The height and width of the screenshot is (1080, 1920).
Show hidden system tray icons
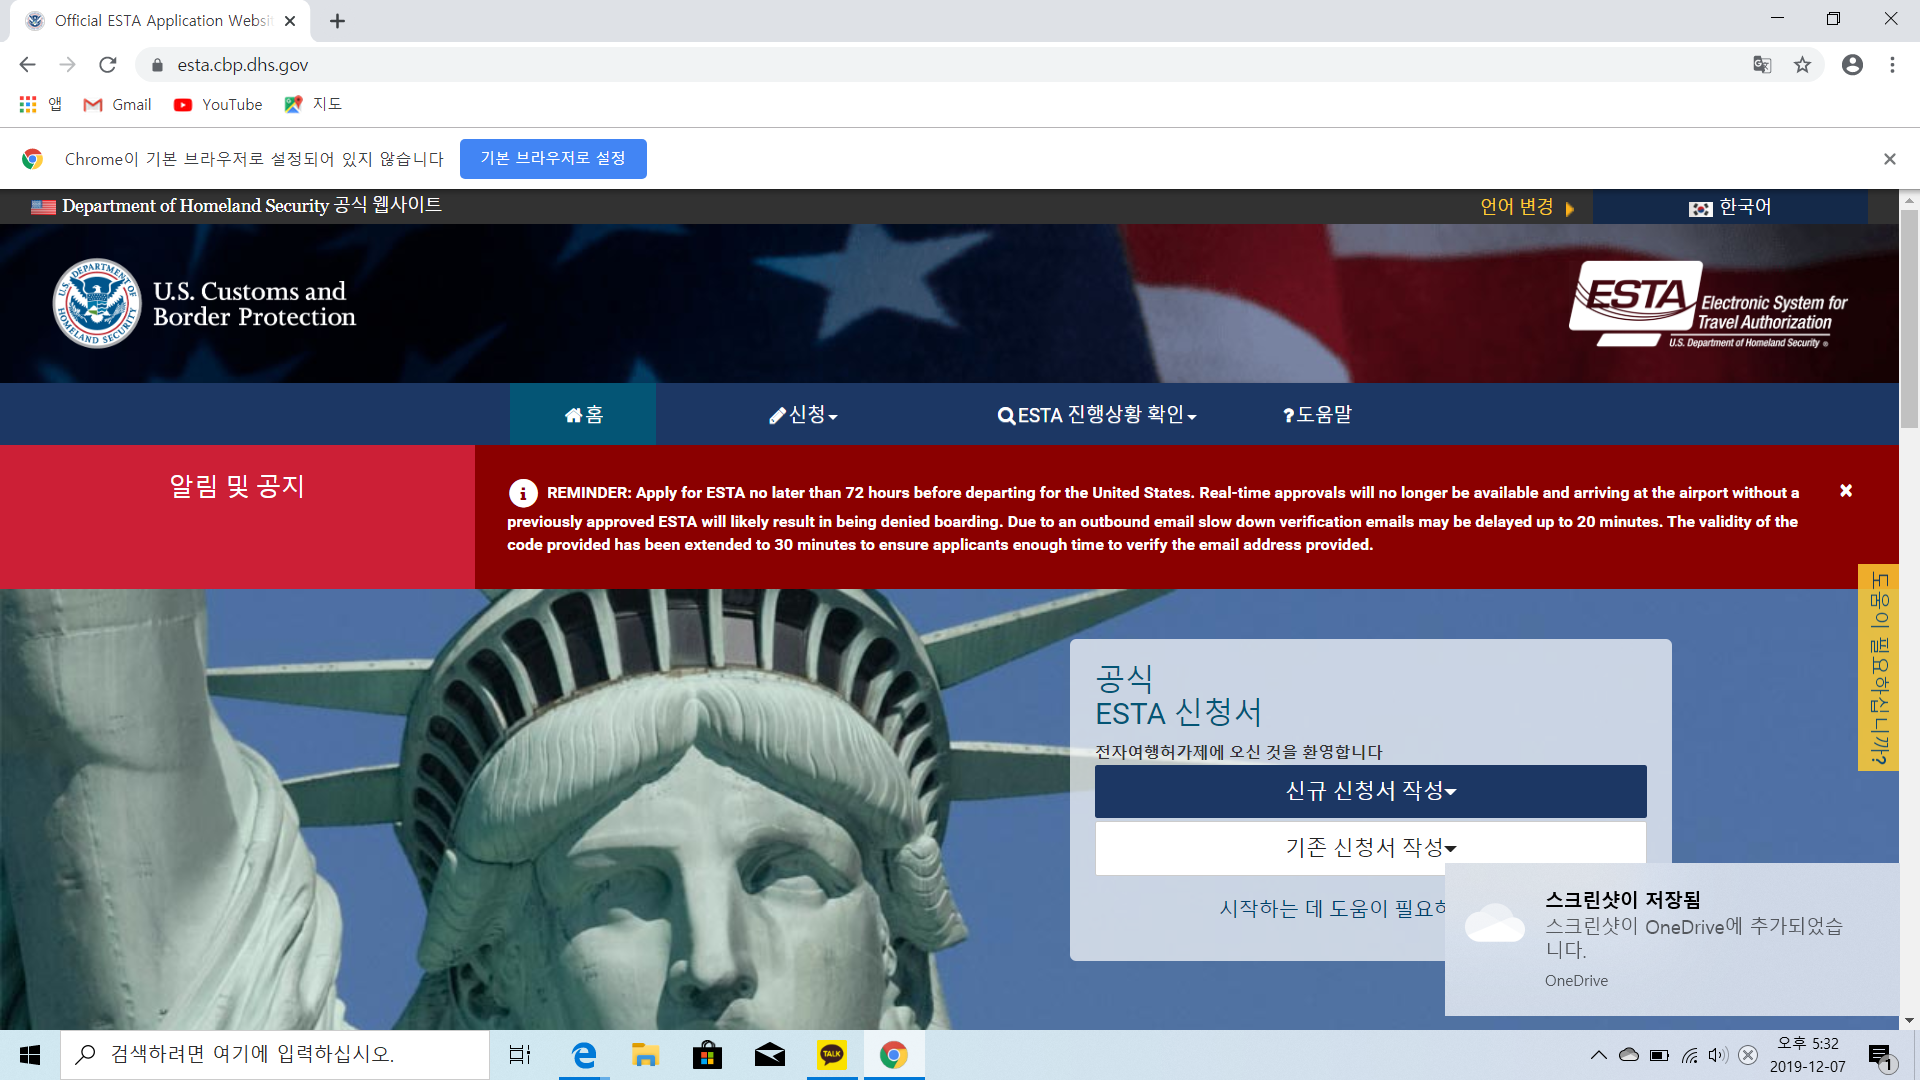coord(1598,1055)
